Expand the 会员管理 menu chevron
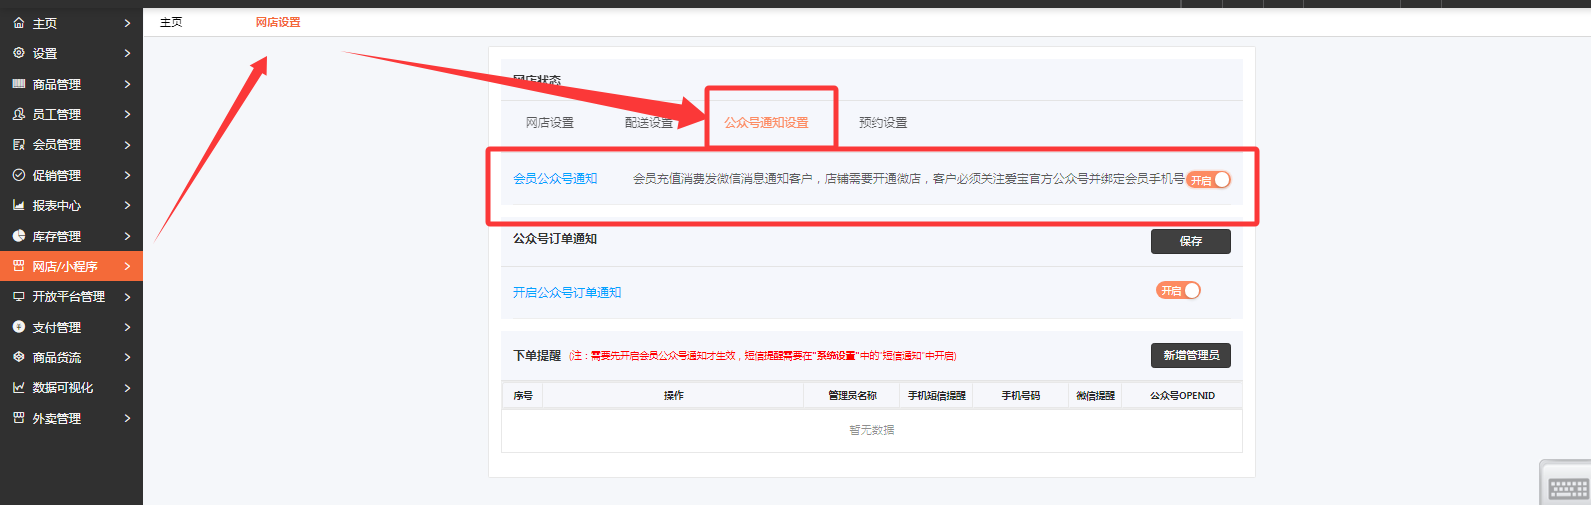 pyautogui.click(x=127, y=145)
